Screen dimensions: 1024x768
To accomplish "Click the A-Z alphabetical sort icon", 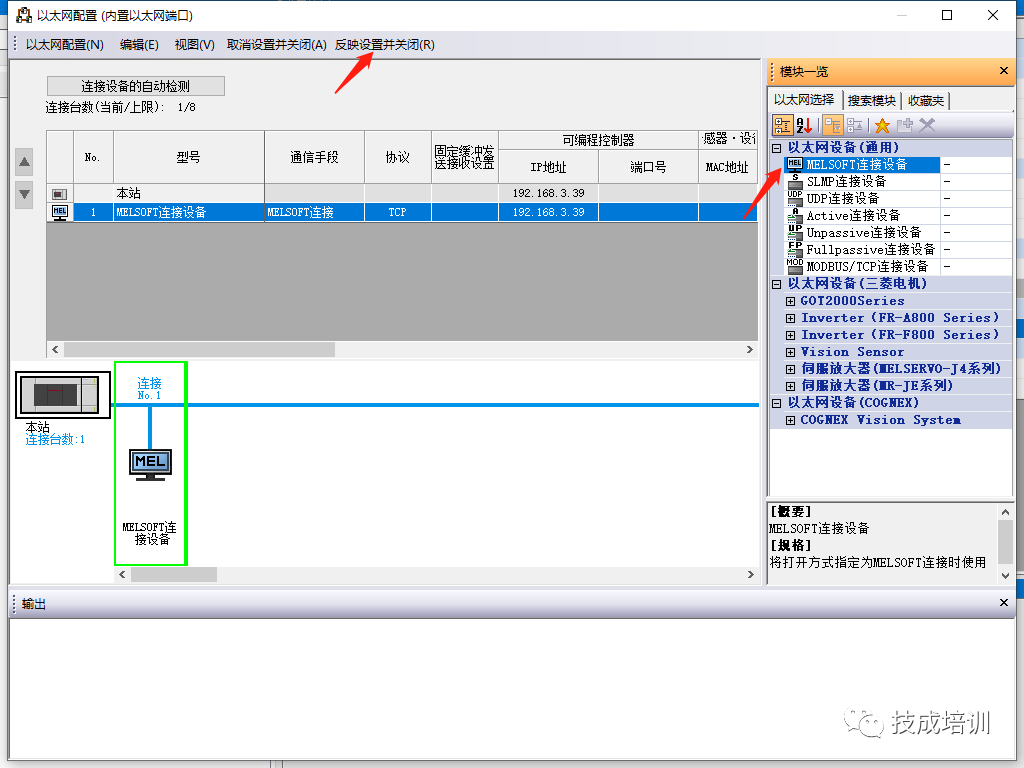I will pos(805,125).
